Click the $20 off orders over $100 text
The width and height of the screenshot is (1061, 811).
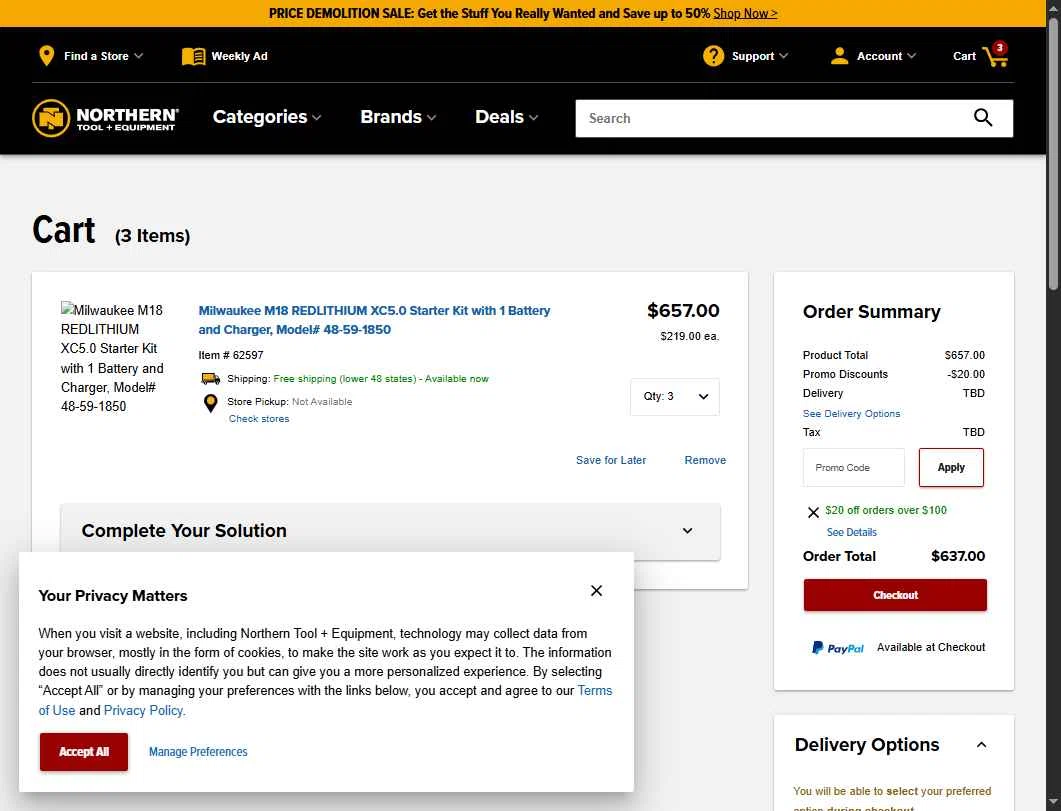pyautogui.click(x=886, y=510)
